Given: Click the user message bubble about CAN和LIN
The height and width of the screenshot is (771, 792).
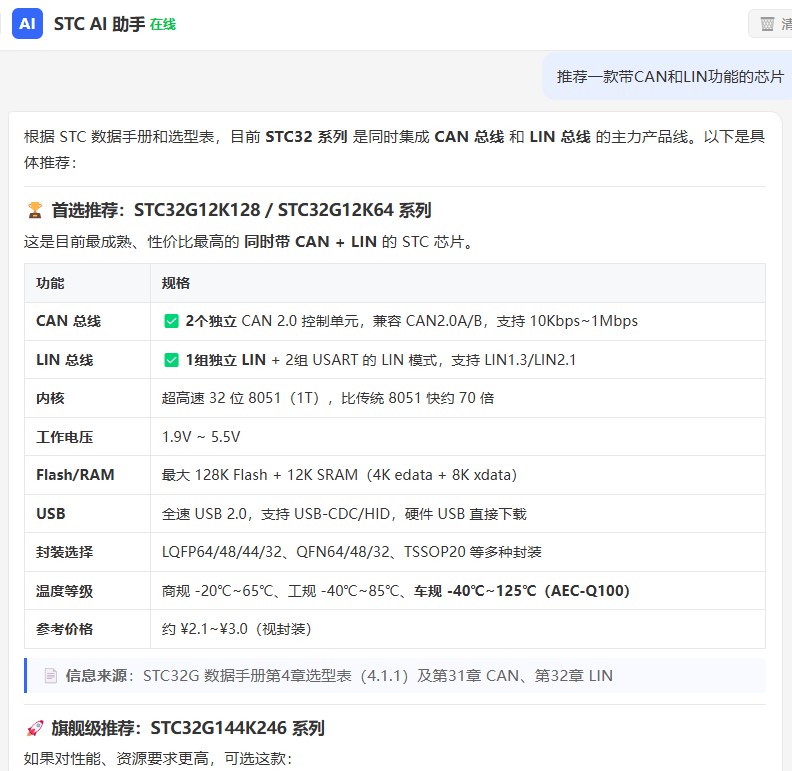Looking at the screenshot, I should click(x=667, y=76).
